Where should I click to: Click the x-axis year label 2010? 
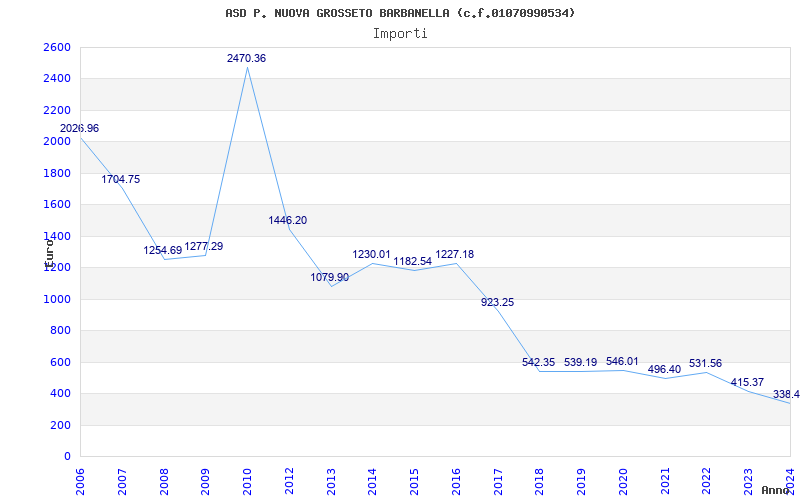[247, 481]
